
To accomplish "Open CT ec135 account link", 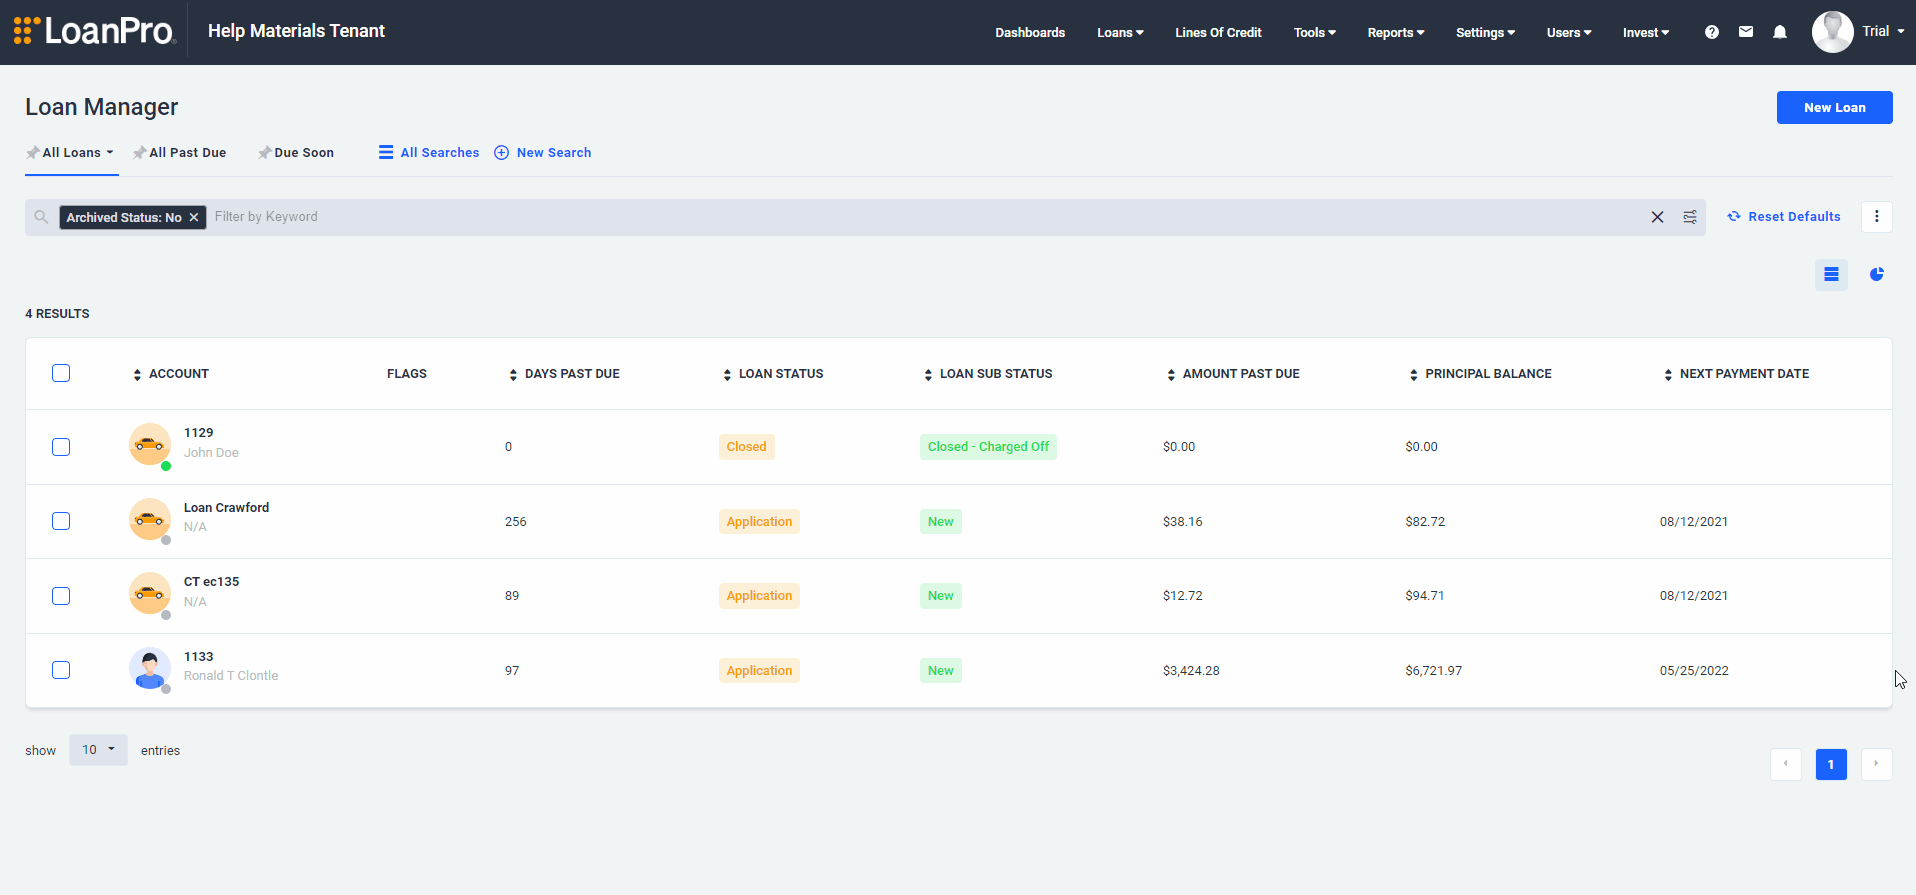I will (211, 582).
